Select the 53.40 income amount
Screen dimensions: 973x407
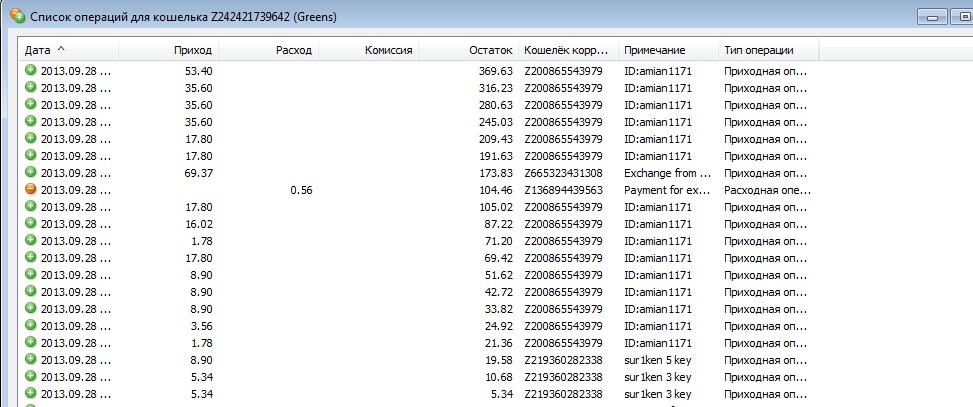199,71
